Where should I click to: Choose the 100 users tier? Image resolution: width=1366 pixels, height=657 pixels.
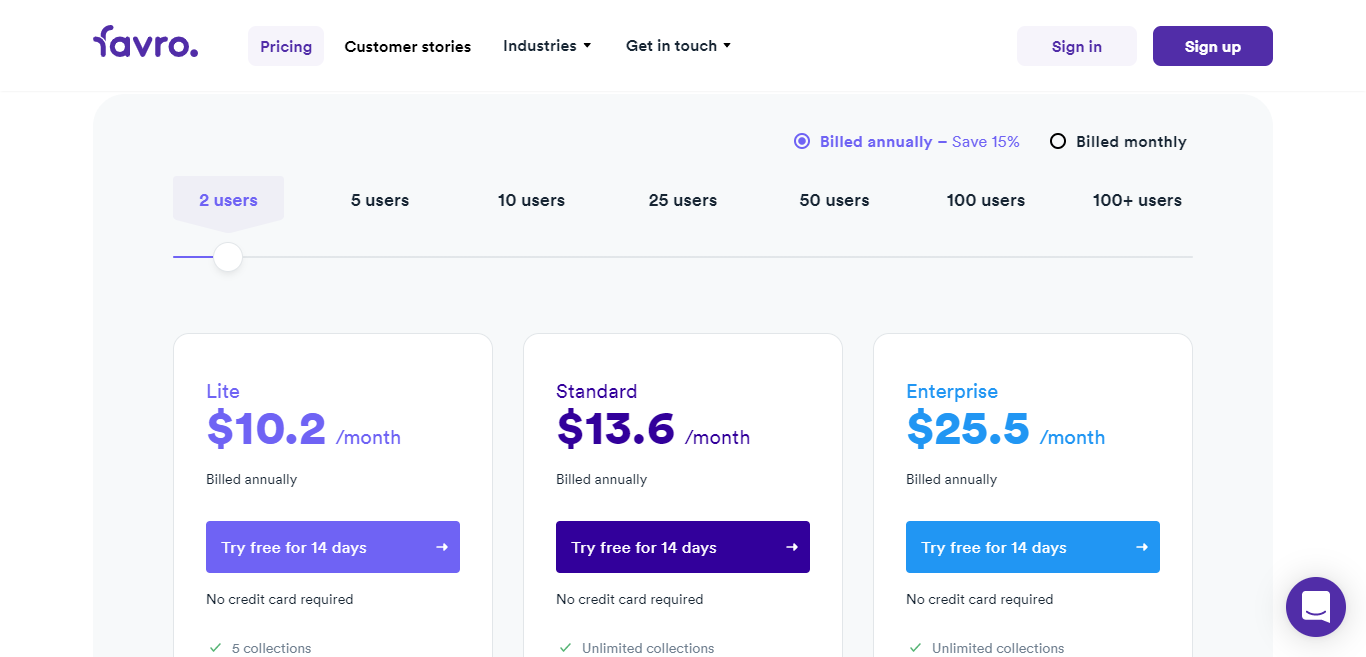[986, 200]
